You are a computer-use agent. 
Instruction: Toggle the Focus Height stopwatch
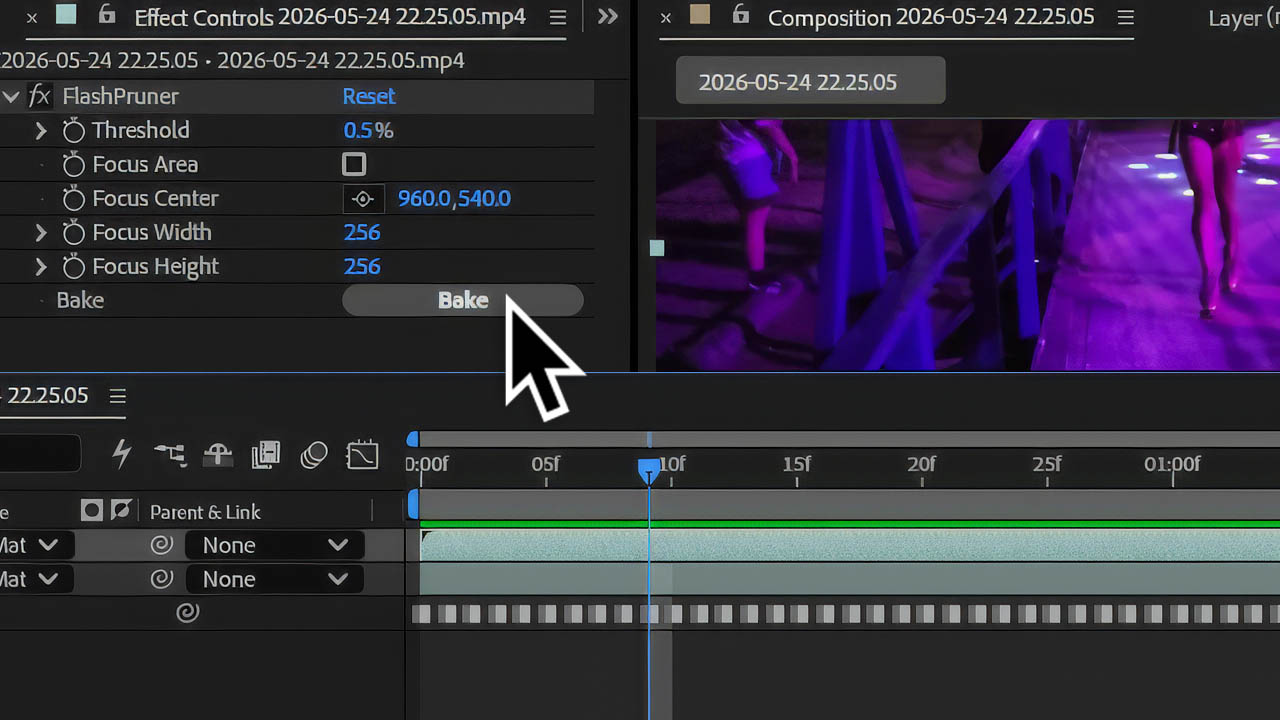point(73,266)
